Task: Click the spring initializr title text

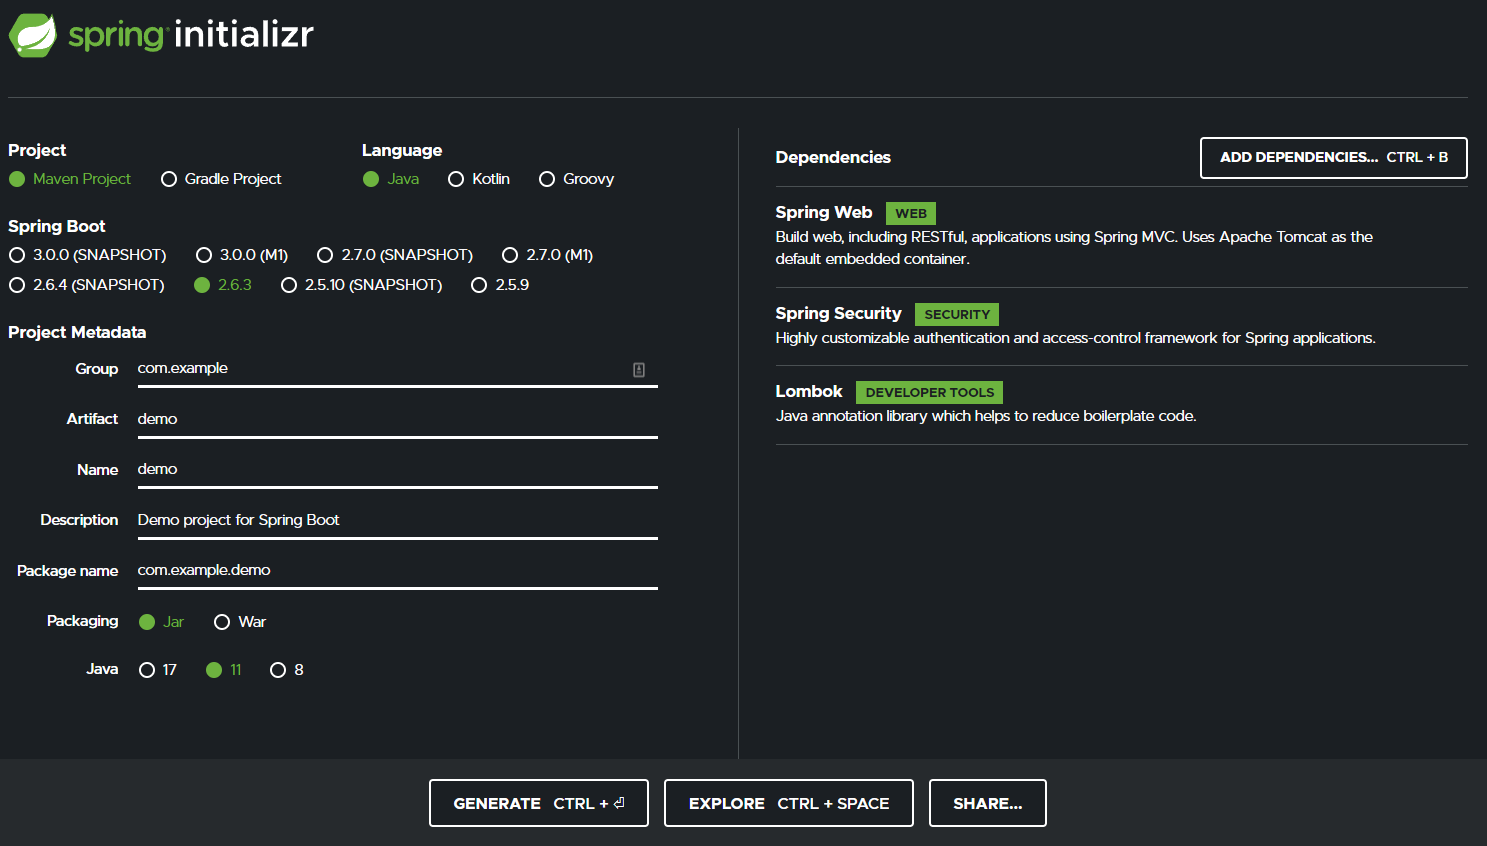Action: (191, 35)
